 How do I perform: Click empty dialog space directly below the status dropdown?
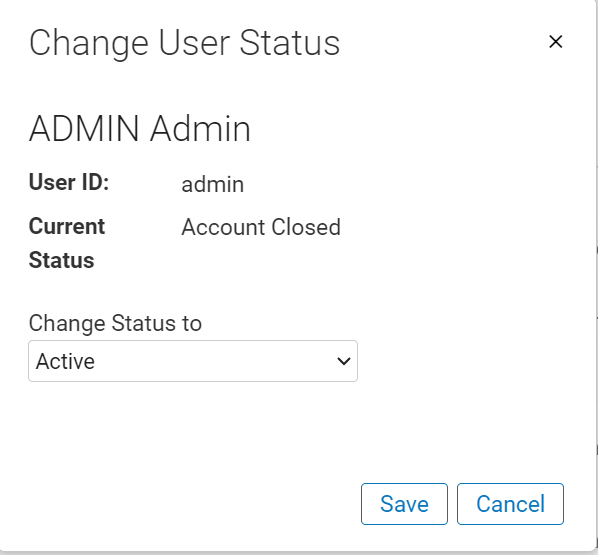pos(193,420)
